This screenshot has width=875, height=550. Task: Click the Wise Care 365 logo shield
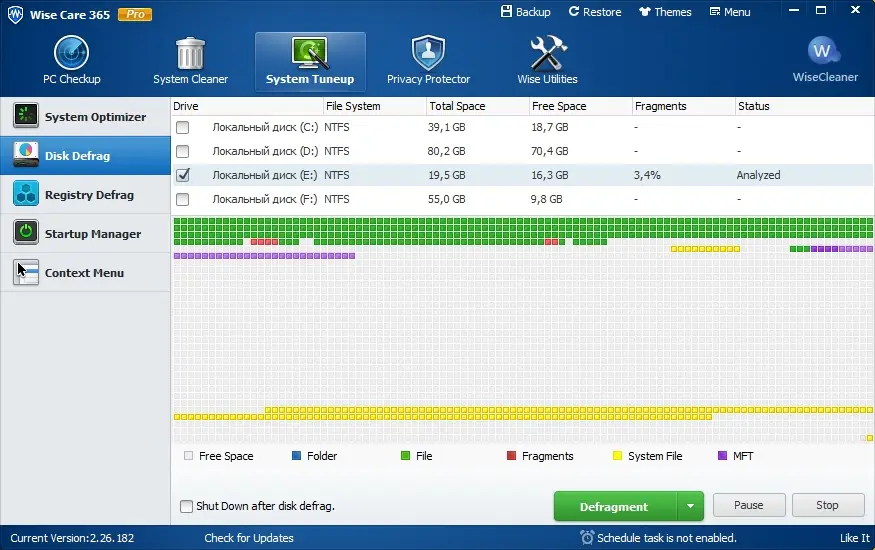click(16, 15)
